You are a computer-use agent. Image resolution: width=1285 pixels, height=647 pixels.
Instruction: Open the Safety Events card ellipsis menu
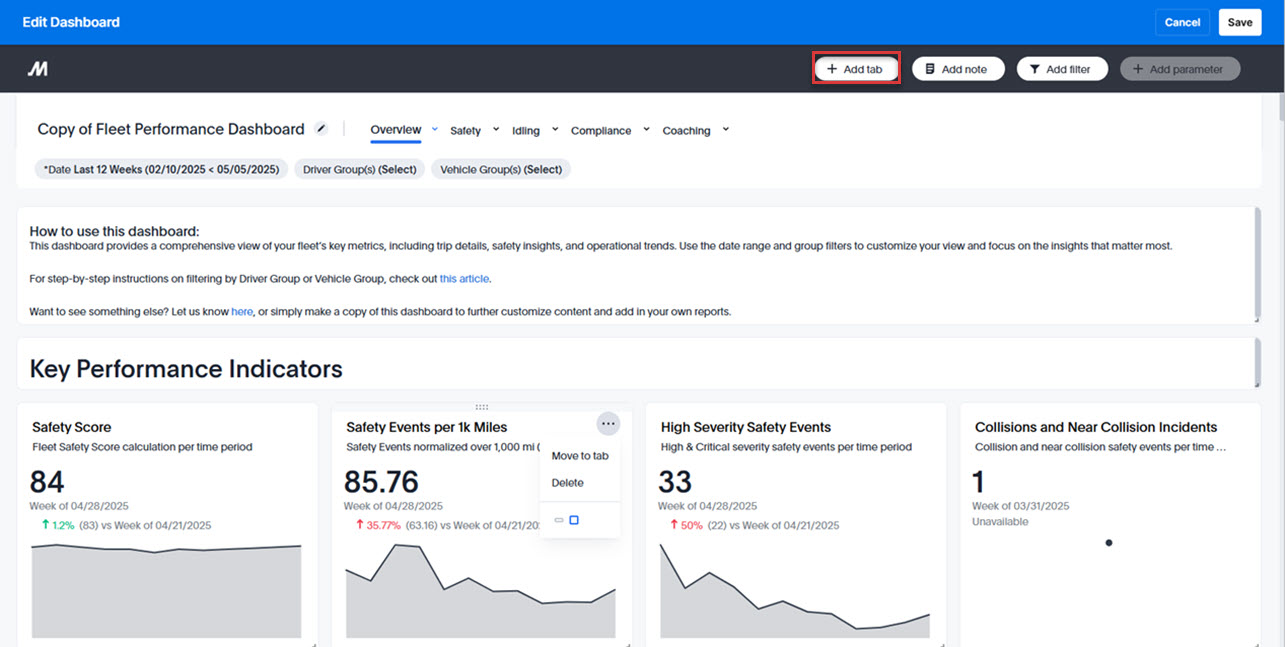coord(608,424)
